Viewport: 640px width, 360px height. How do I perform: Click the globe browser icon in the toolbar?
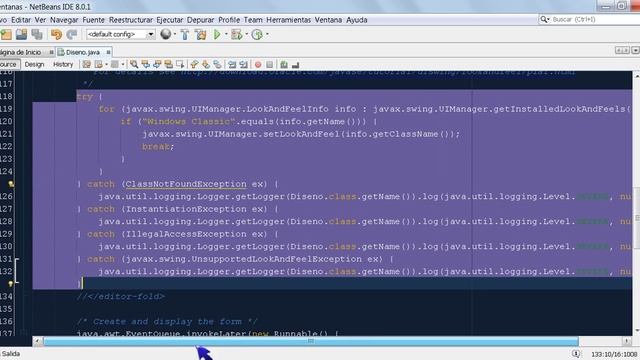point(166,34)
